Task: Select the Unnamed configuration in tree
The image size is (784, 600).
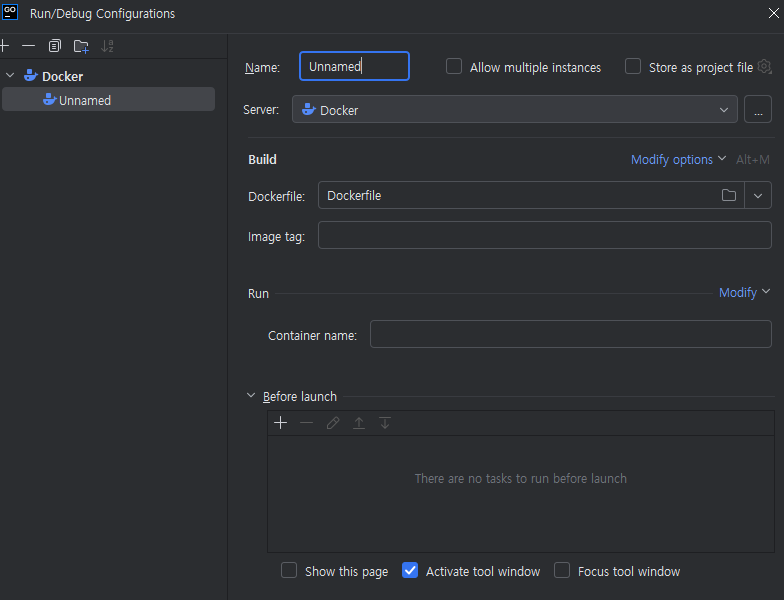Action: [x=108, y=100]
